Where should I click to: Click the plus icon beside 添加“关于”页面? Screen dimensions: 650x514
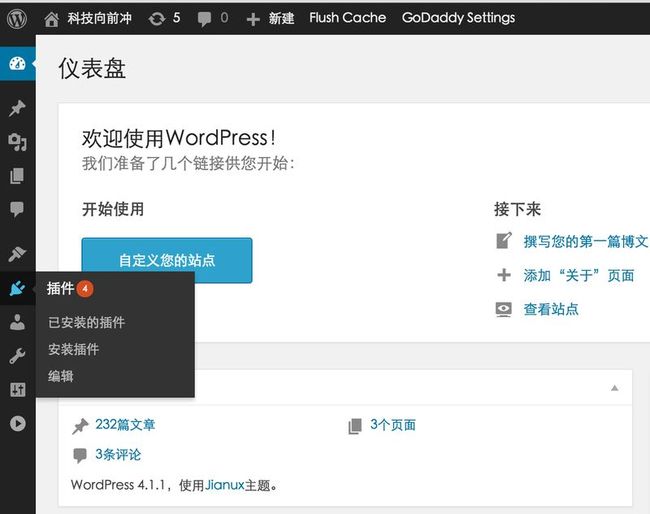pyautogui.click(x=504, y=275)
